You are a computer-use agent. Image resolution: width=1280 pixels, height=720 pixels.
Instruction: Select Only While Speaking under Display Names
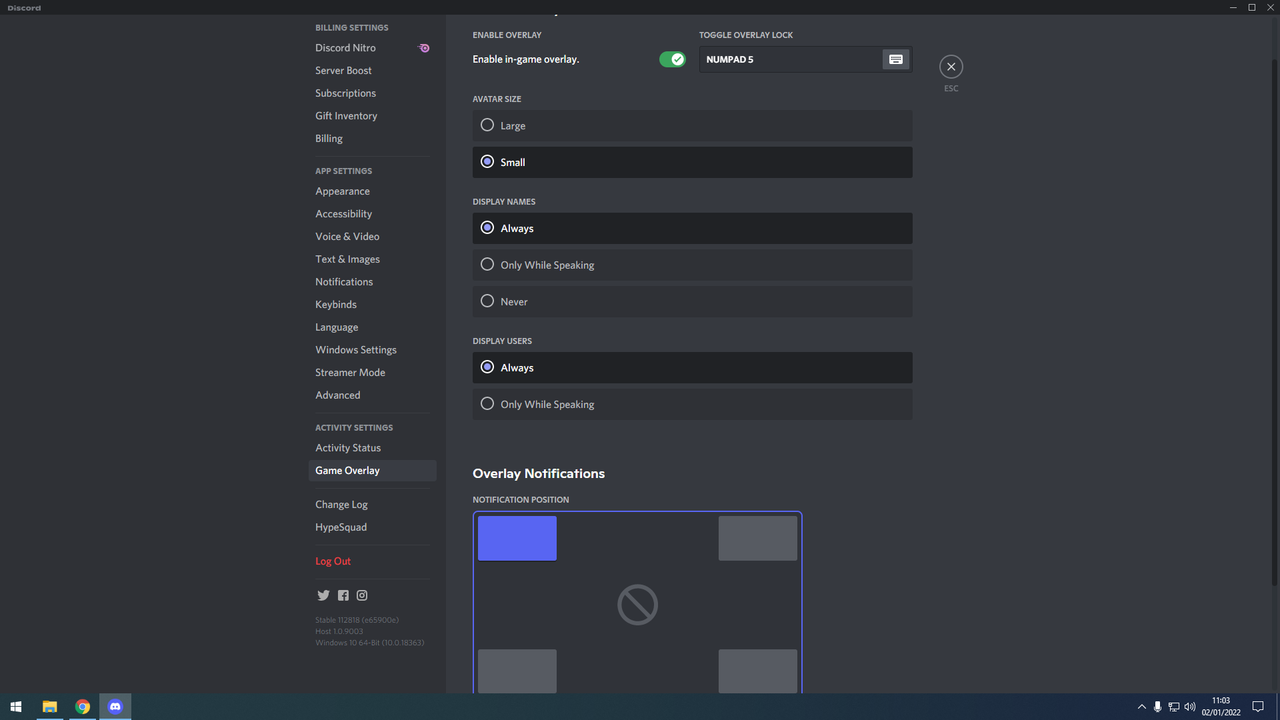[692, 265]
